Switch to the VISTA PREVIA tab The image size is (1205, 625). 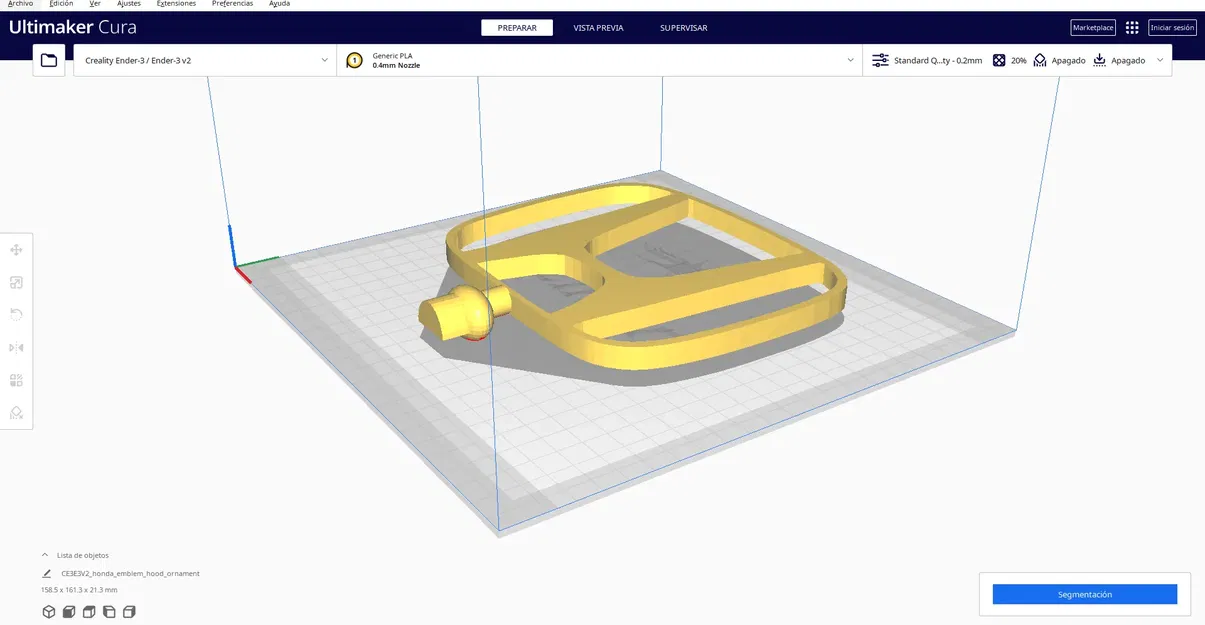(x=597, y=27)
